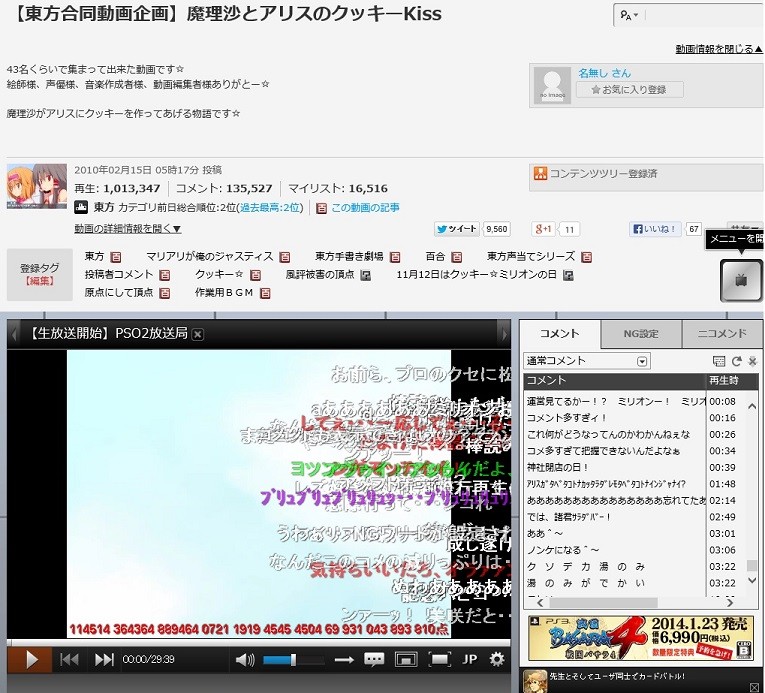Open dictionary icon next to クッキー☆ tag

pos(255,275)
